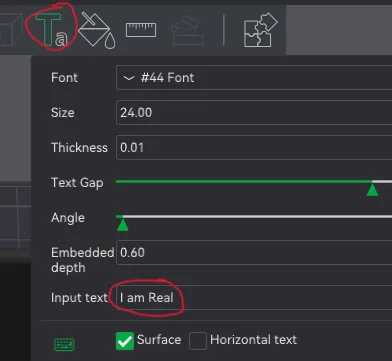
Task: Click into the Size field showing 24.00
Action: click(x=254, y=113)
